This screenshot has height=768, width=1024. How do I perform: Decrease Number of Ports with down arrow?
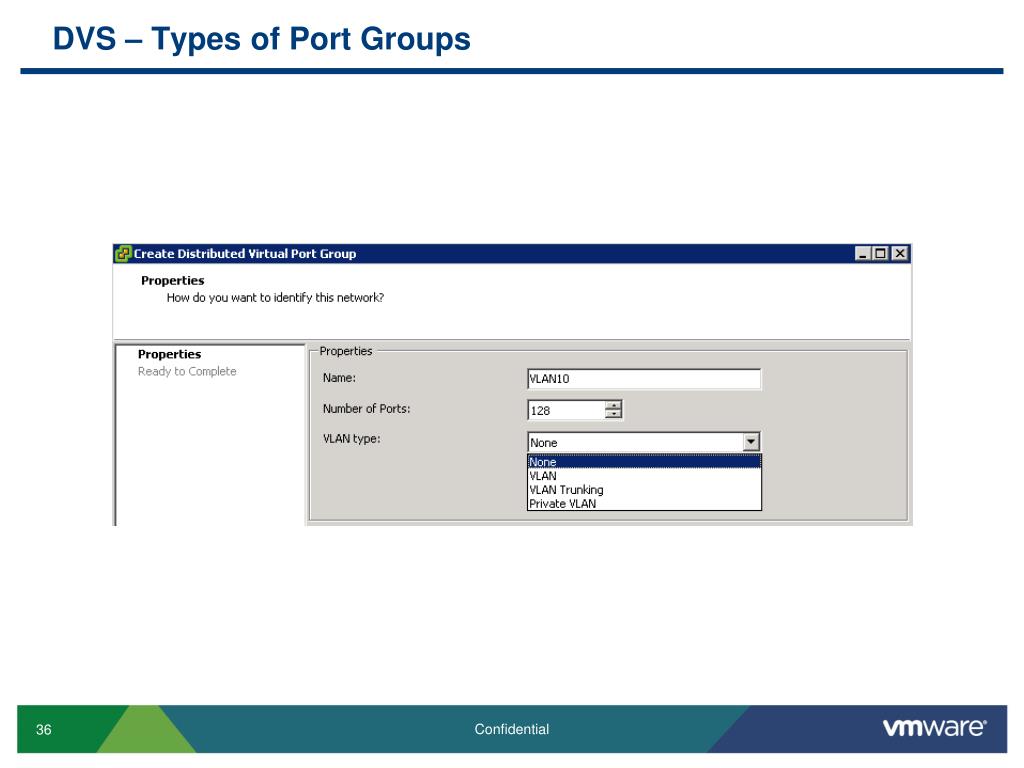click(613, 414)
